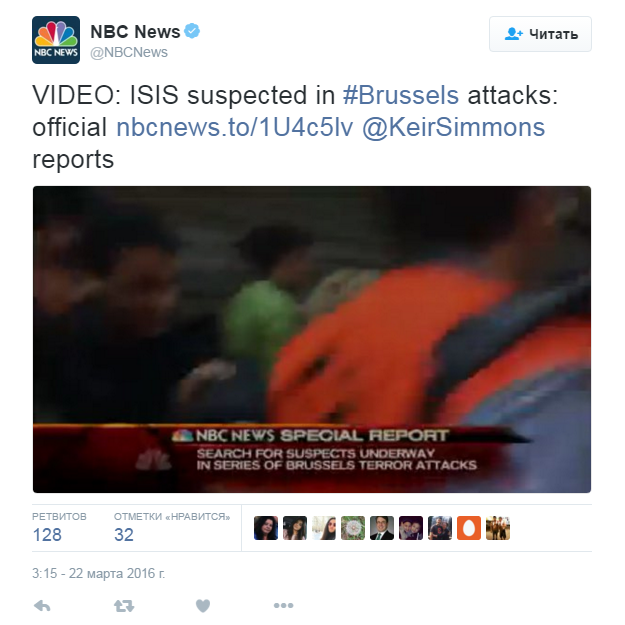Open the @KeirSimmons mention

pyautogui.click(x=453, y=127)
